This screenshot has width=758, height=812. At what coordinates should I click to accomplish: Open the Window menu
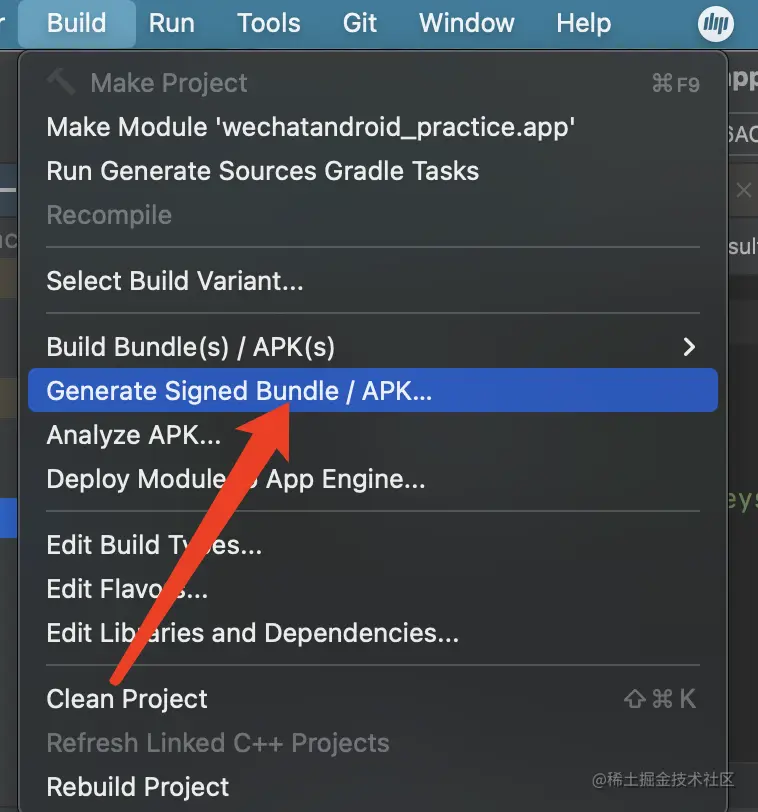tap(466, 23)
